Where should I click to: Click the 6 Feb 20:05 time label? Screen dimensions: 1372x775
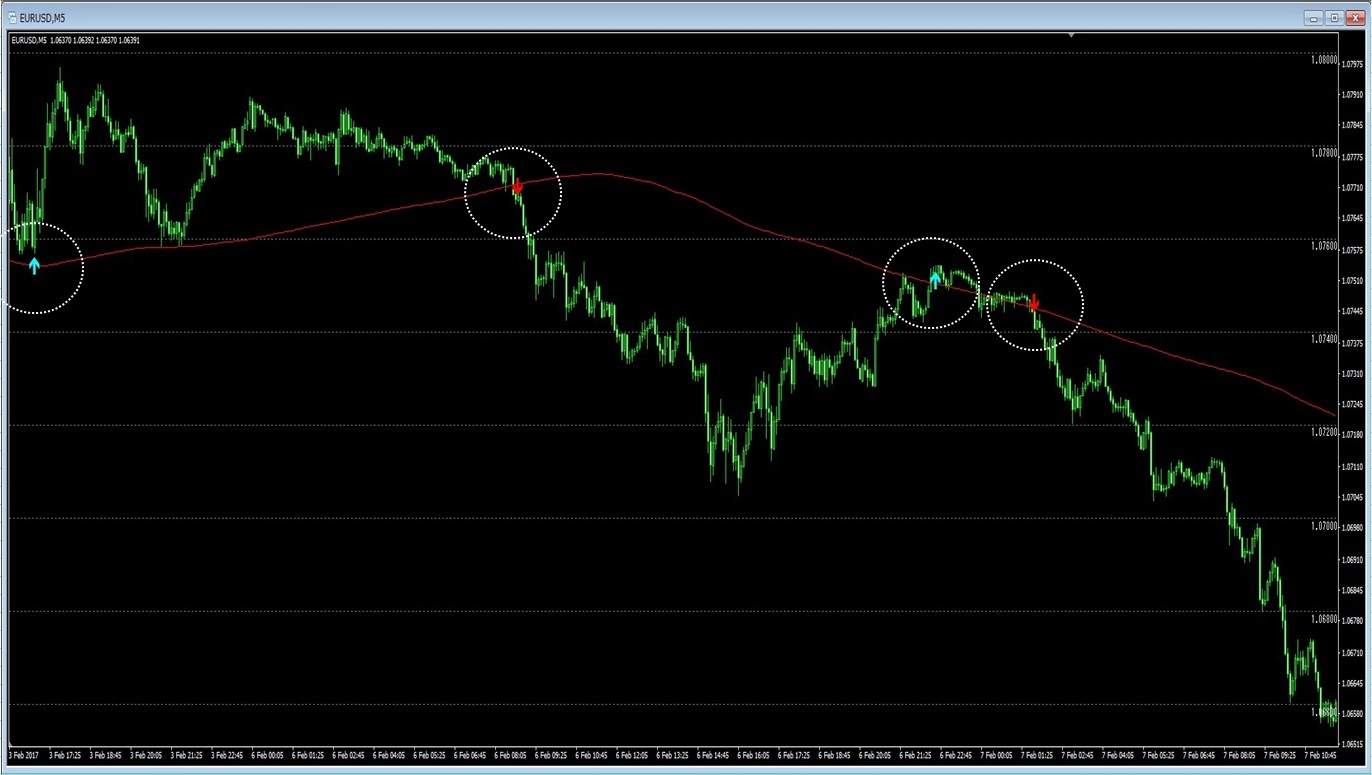pos(876,756)
